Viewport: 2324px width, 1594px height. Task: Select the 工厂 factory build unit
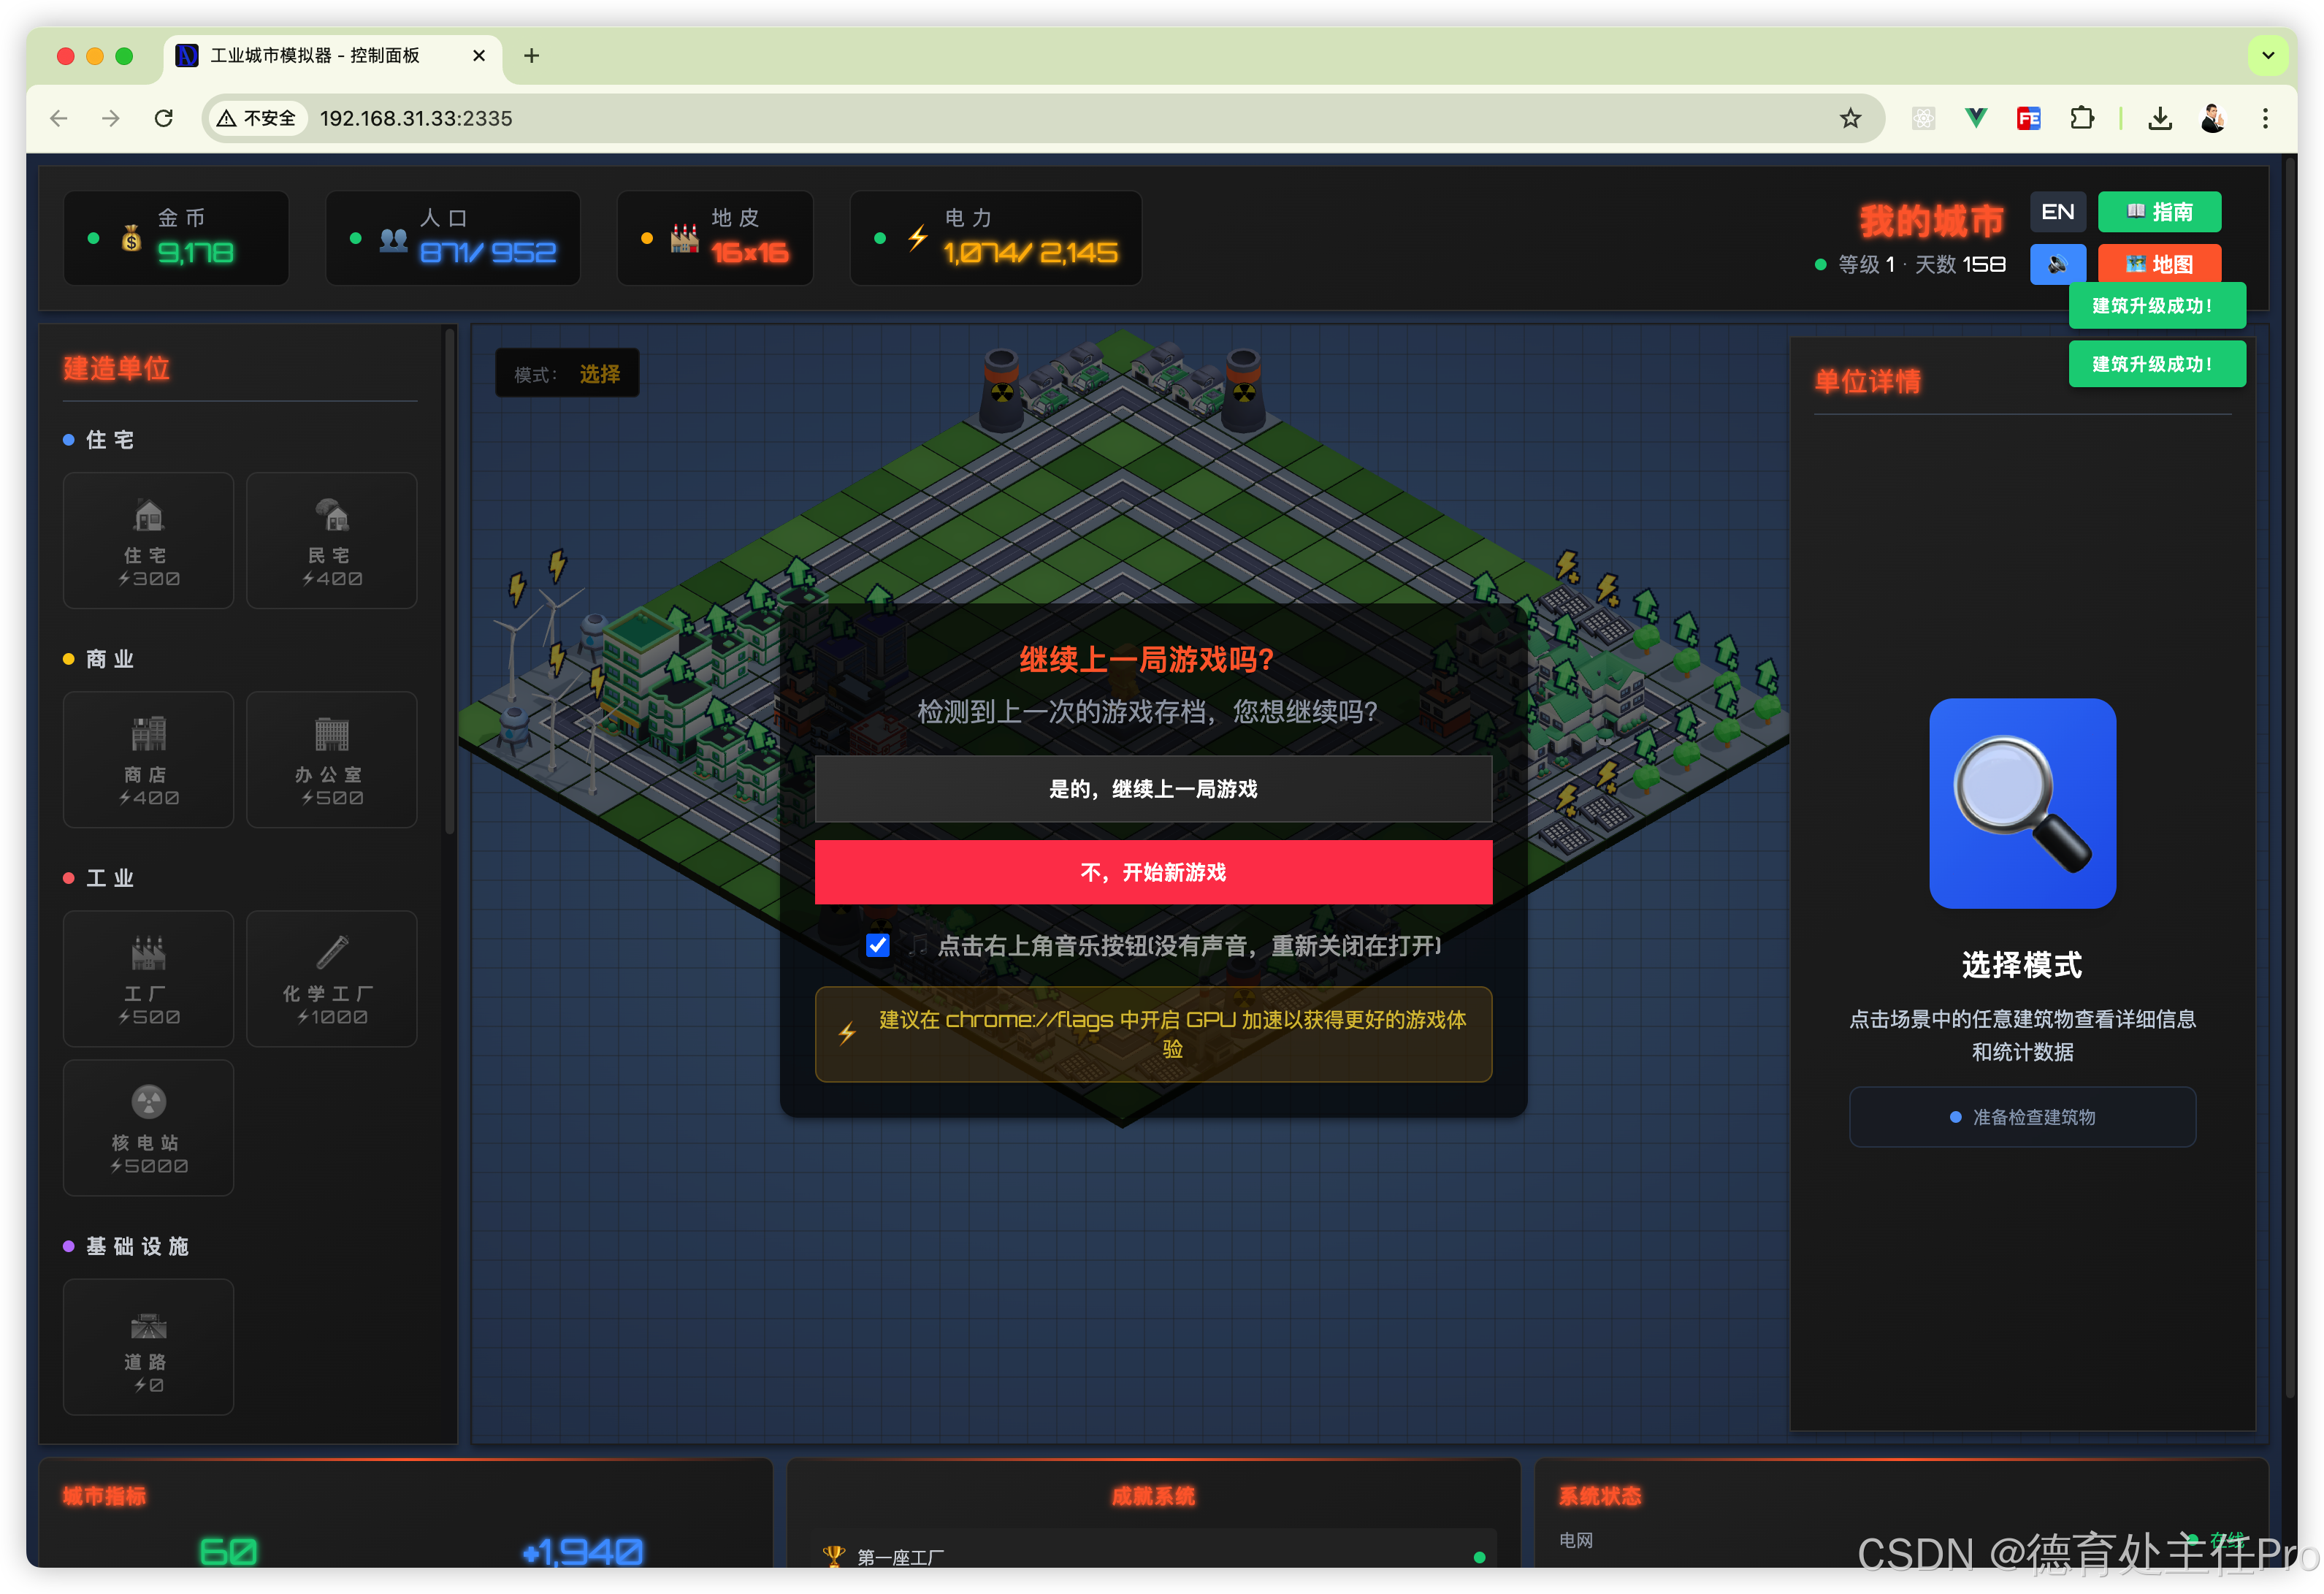click(148, 978)
